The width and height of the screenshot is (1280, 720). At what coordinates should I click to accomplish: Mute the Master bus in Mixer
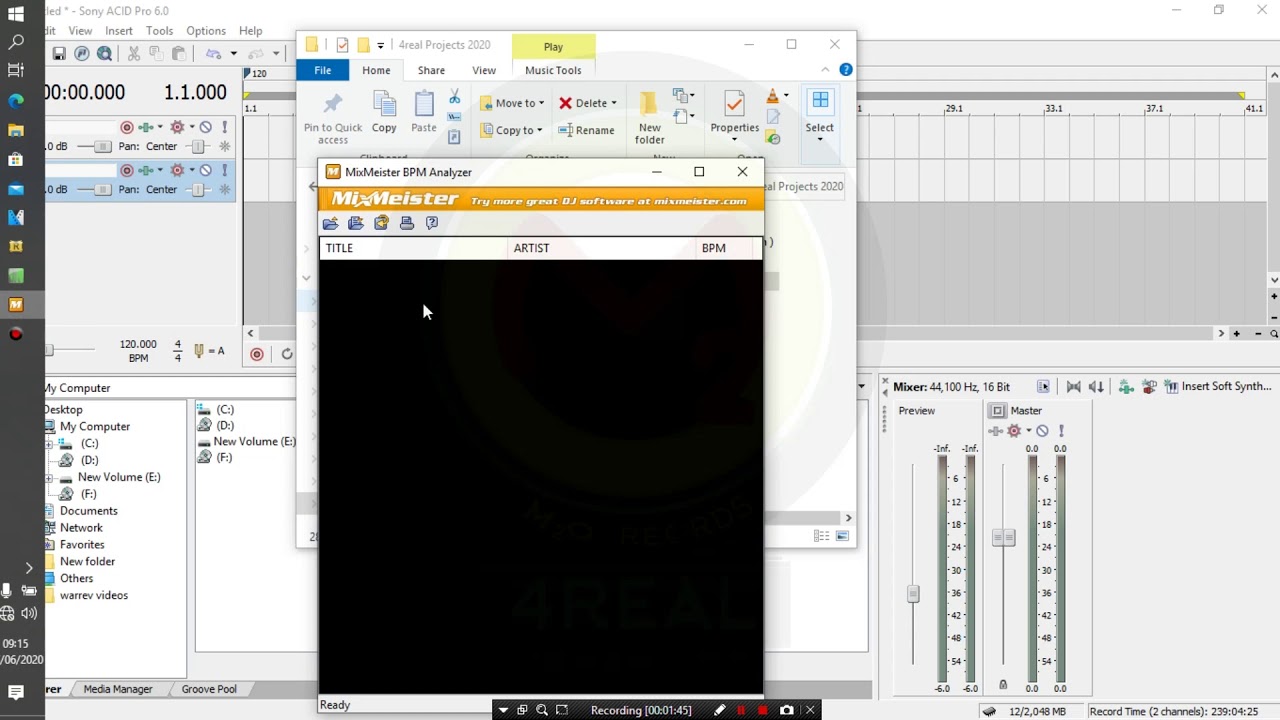[1042, 431]
